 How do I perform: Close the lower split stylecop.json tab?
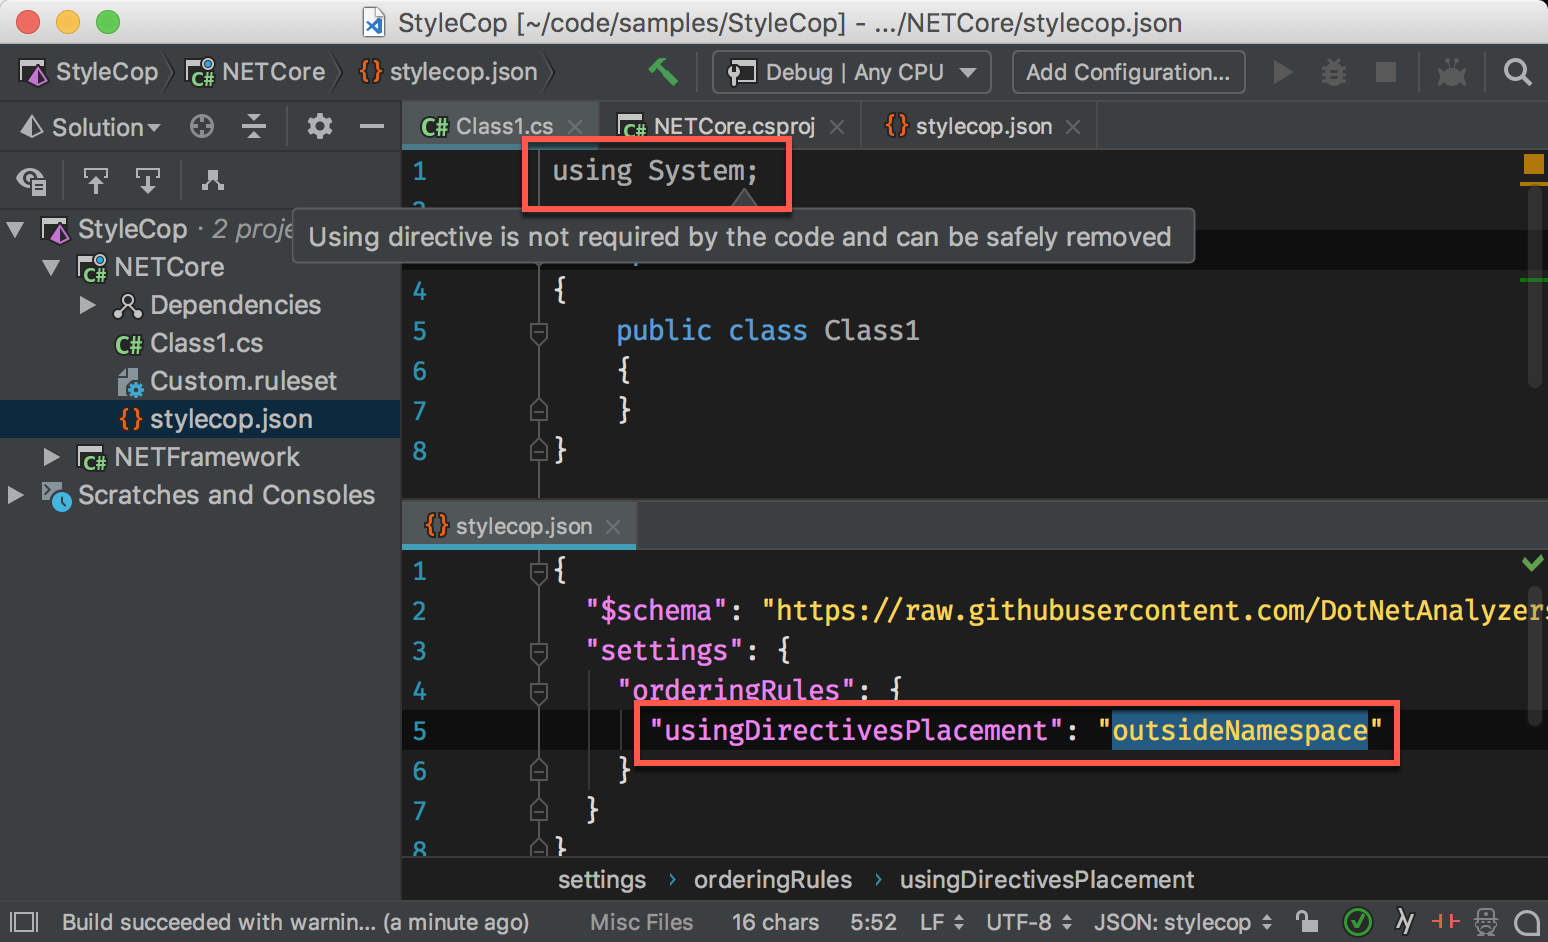[613, 527]
